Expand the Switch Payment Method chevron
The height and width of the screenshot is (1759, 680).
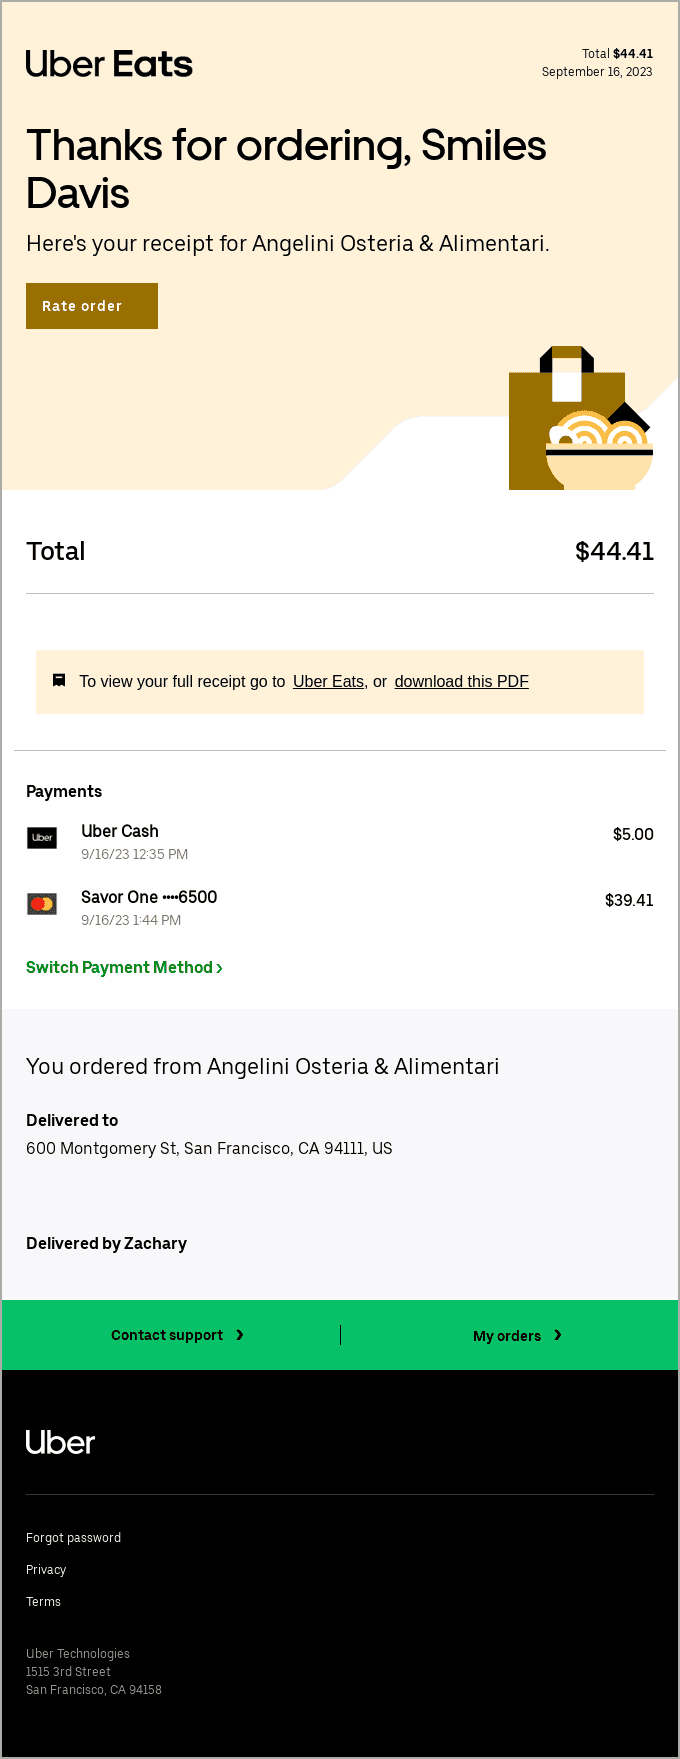(219, 967)
